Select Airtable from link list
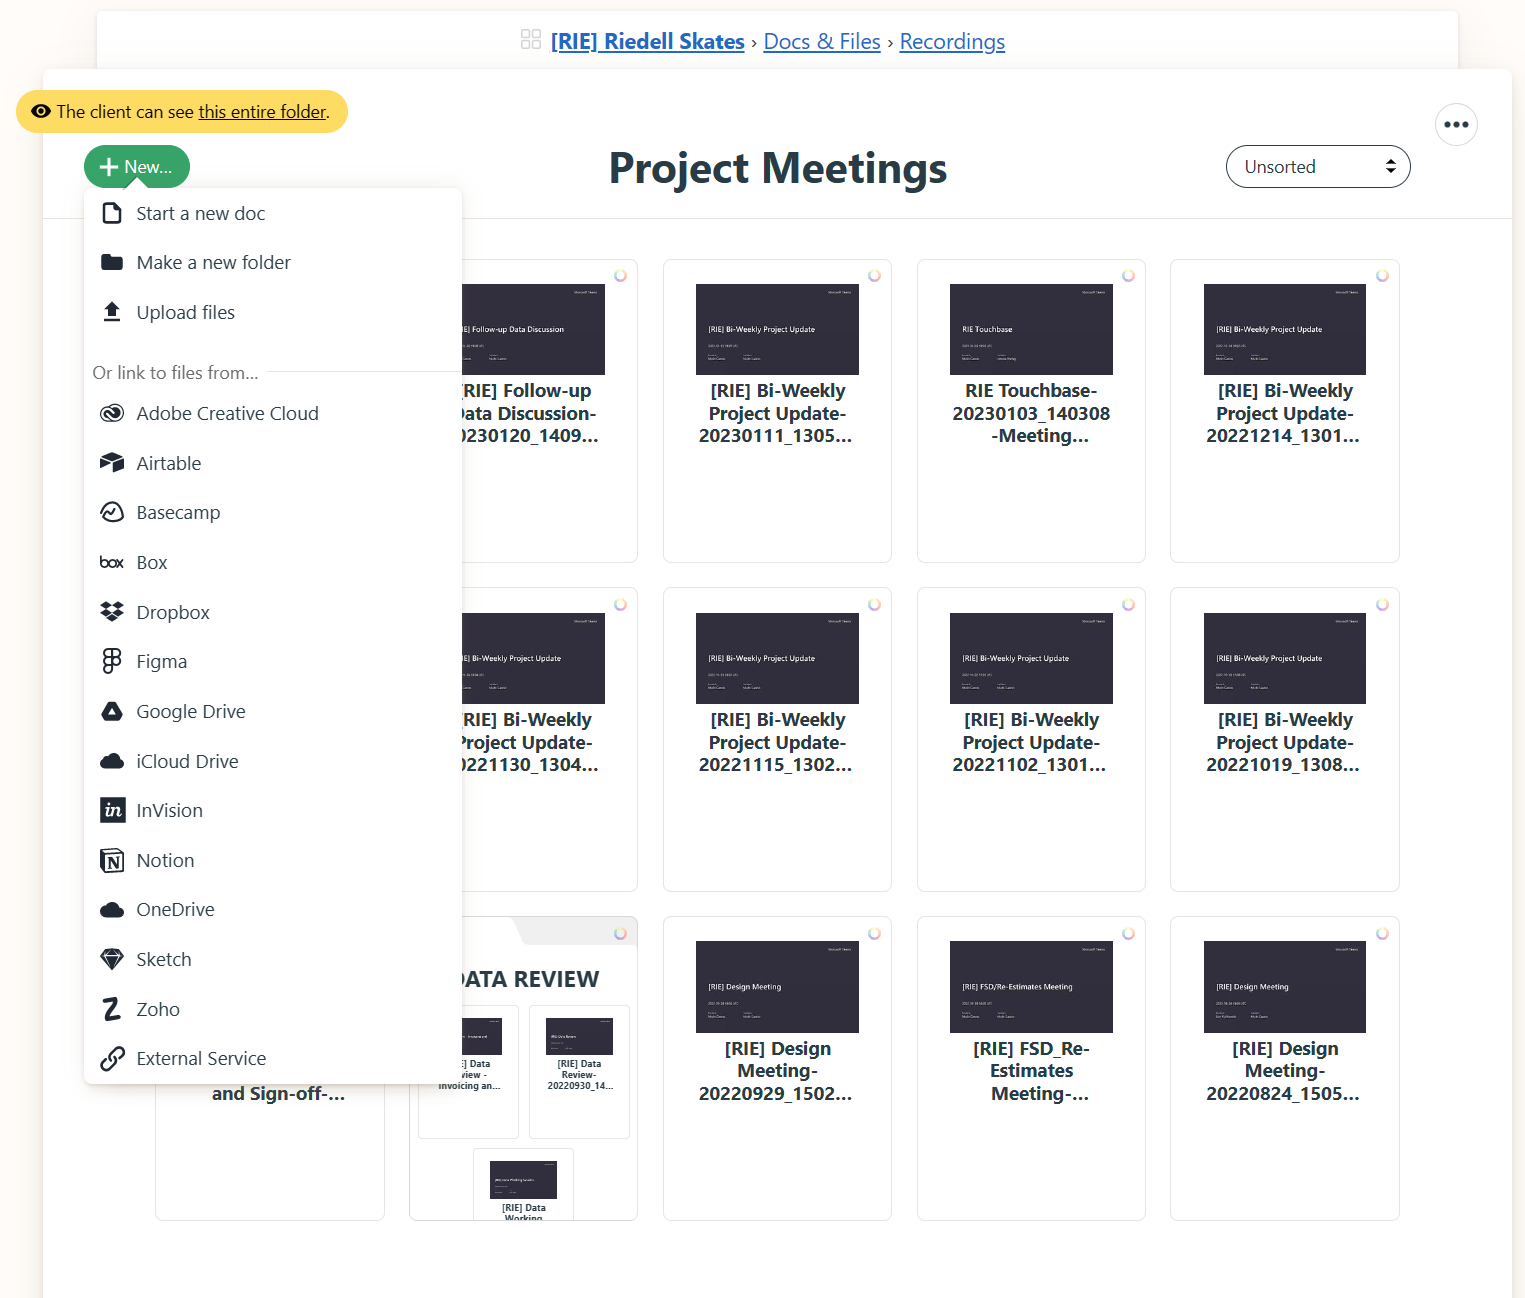 click(x=272, y=463)
